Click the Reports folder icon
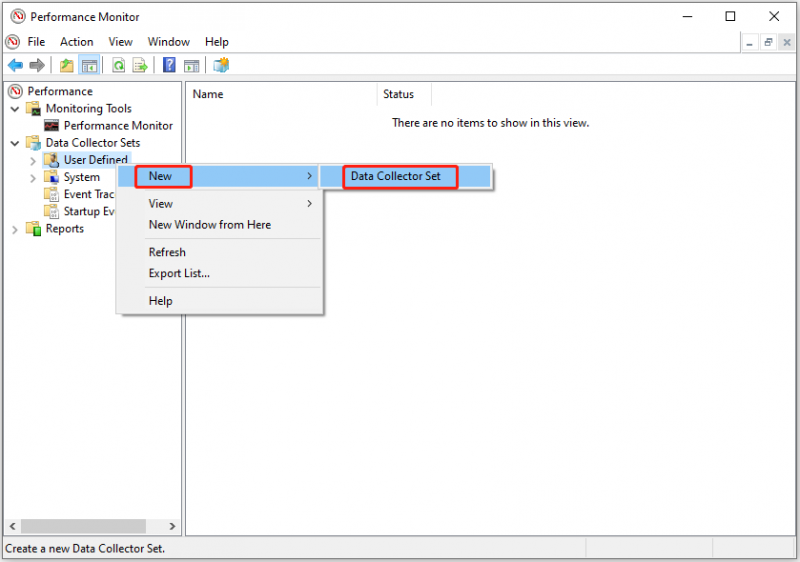The image size is (800, 562). (x=34, y=228)
